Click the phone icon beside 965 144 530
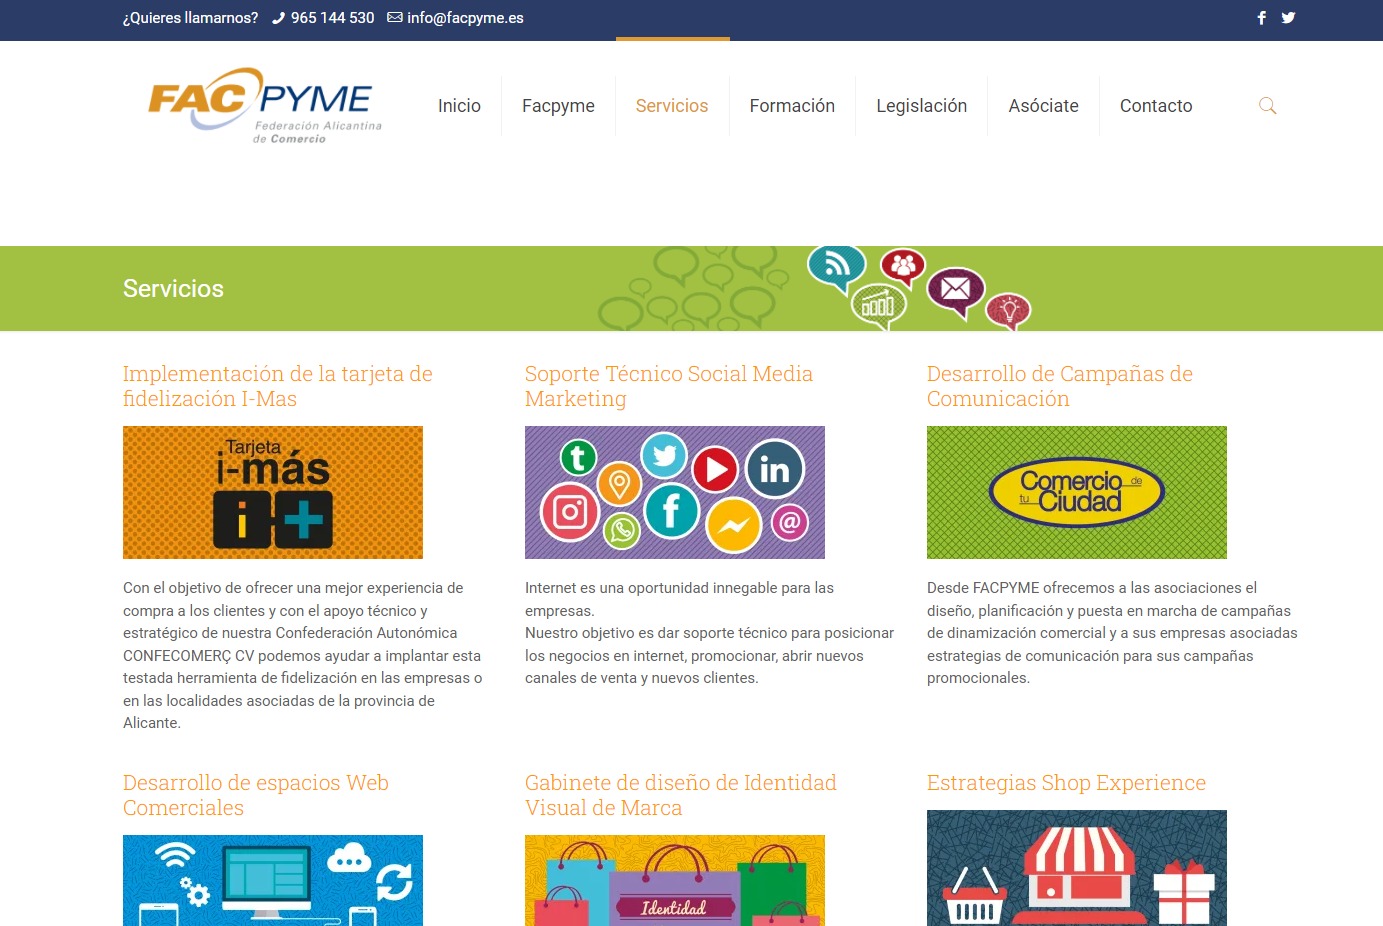The height and width of the screenshot is (926, 1383). click(278, 18)
